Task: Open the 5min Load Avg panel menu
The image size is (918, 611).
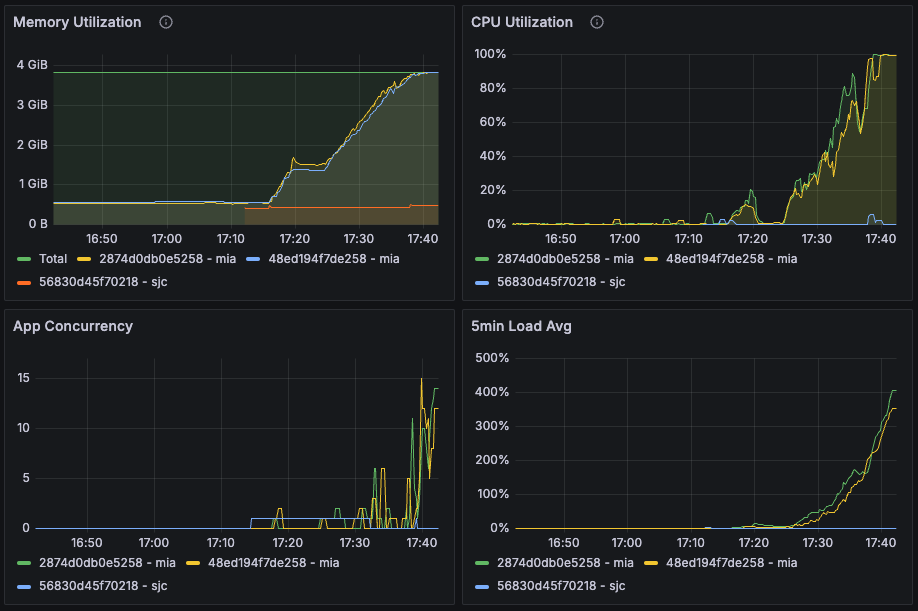Action: (521, 326)
